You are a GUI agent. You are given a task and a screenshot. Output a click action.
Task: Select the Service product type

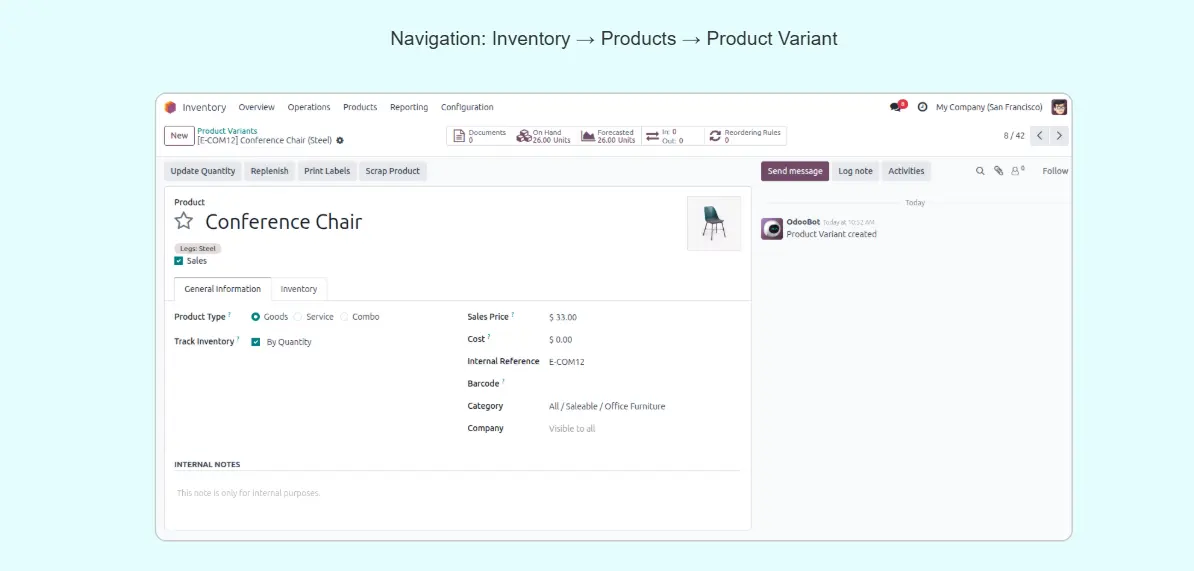pos(298,317)
